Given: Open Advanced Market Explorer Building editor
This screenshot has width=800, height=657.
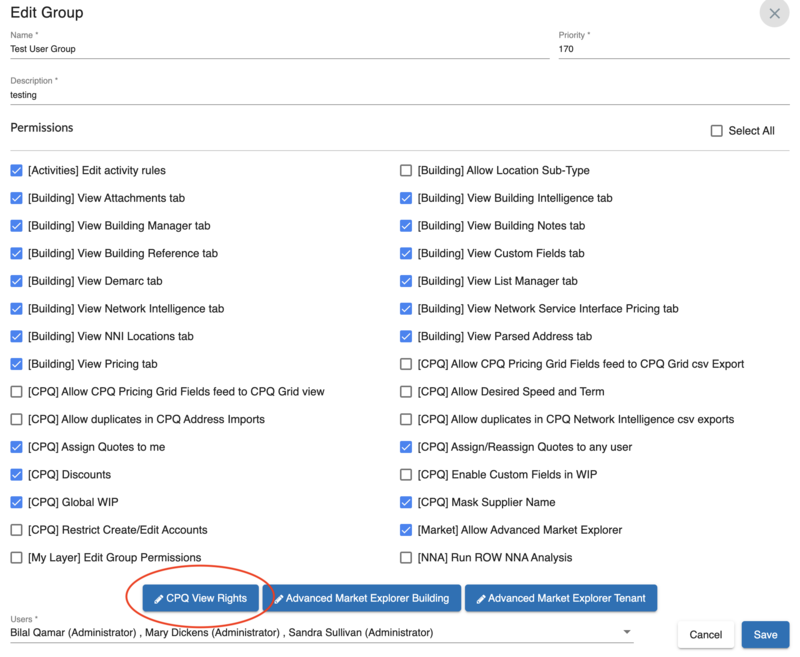Looking at the screenshot, I should 362,598.
